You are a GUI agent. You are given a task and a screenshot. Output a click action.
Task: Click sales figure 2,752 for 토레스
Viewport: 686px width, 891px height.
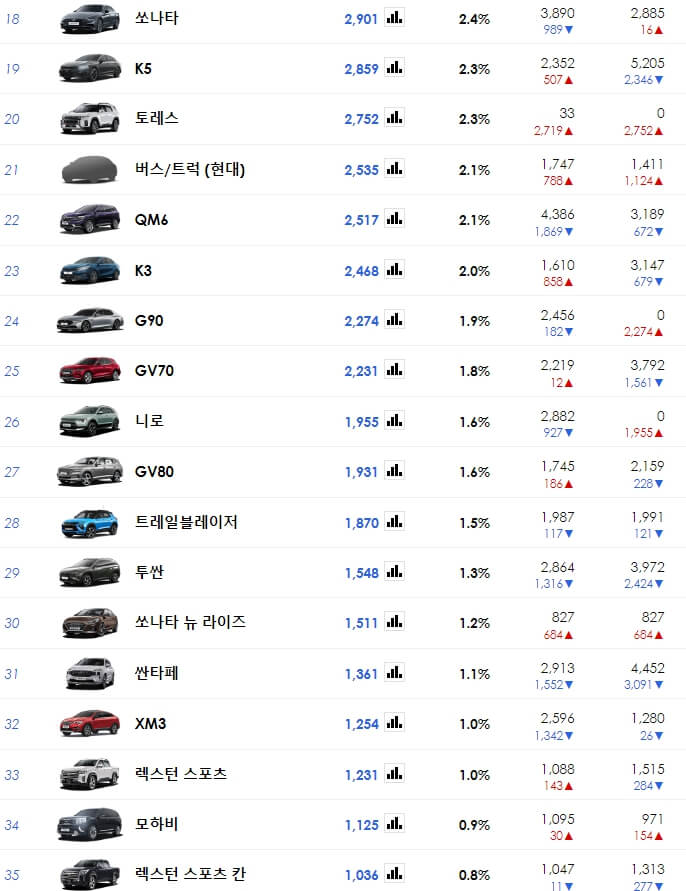(361, 119)
